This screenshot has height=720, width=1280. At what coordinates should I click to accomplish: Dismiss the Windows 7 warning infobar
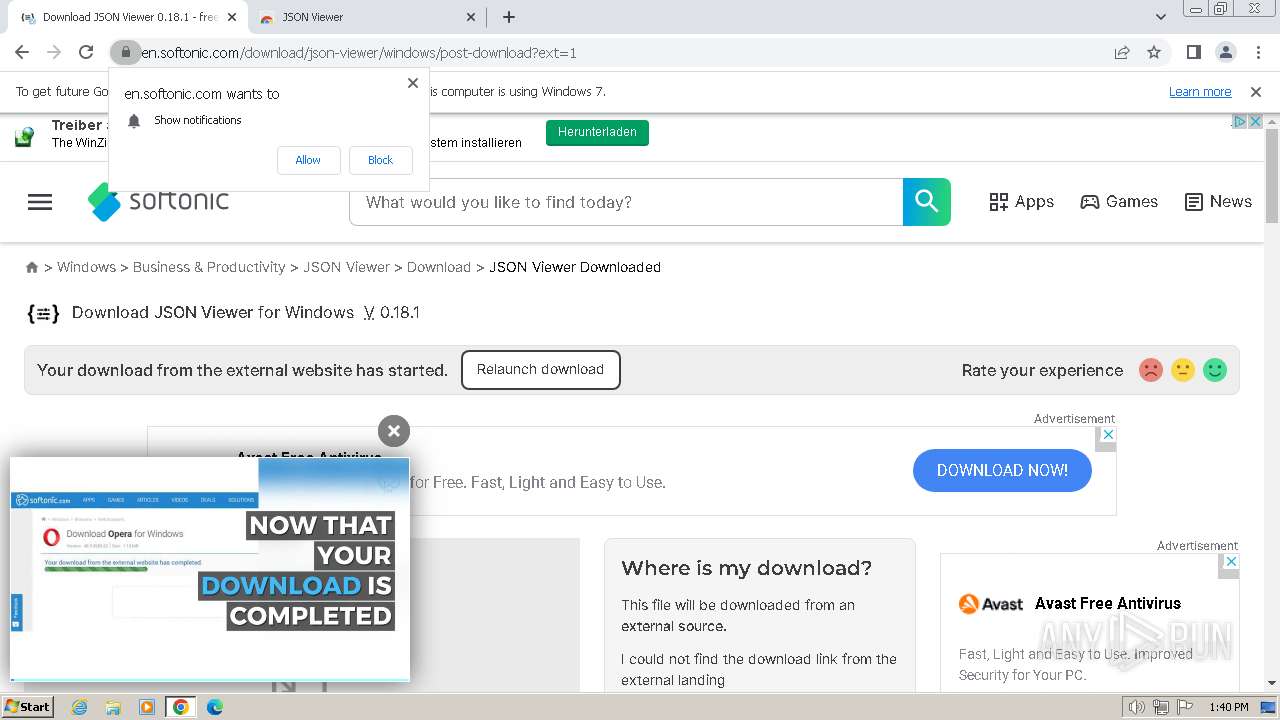point(1256,92)
